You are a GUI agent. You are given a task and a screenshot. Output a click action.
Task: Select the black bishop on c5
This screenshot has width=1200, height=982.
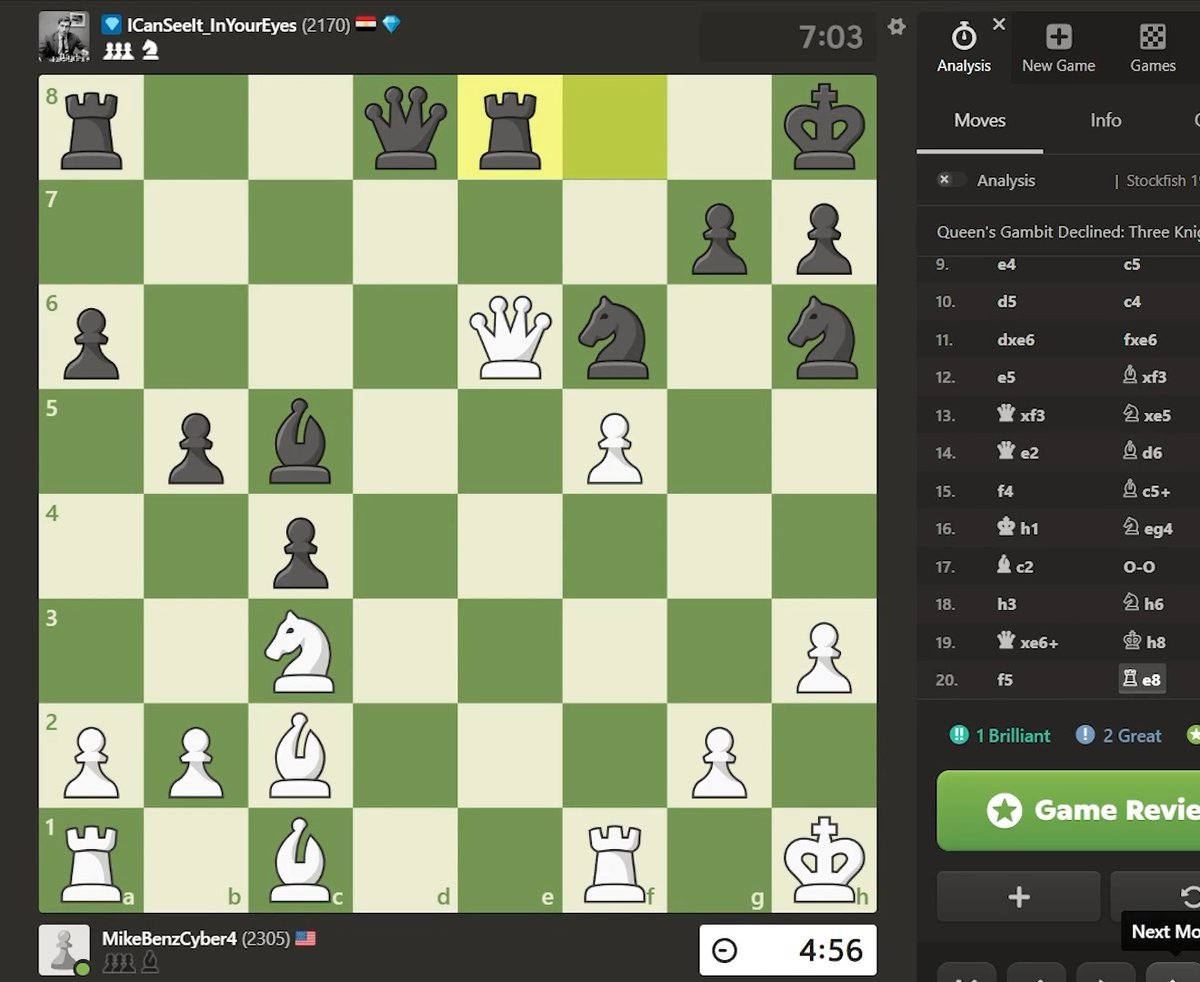tap(300, 442)
